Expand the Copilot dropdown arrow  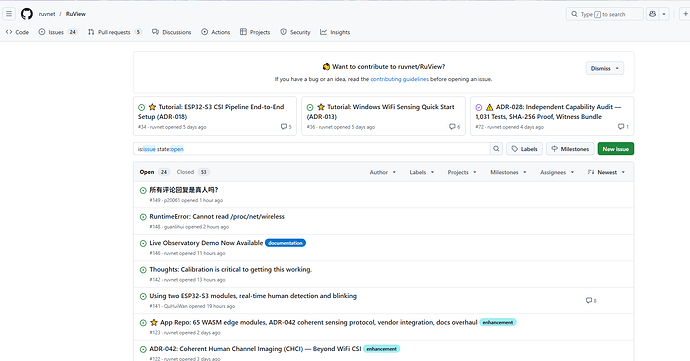tap(664, 14)
